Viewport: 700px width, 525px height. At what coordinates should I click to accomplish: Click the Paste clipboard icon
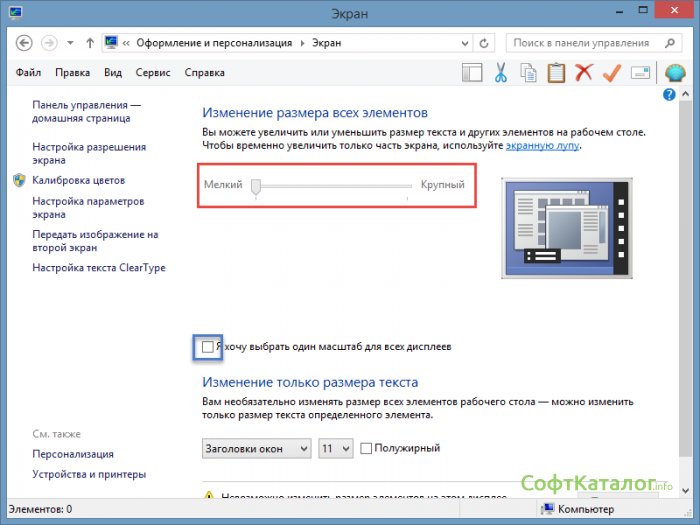click(556, 73)
